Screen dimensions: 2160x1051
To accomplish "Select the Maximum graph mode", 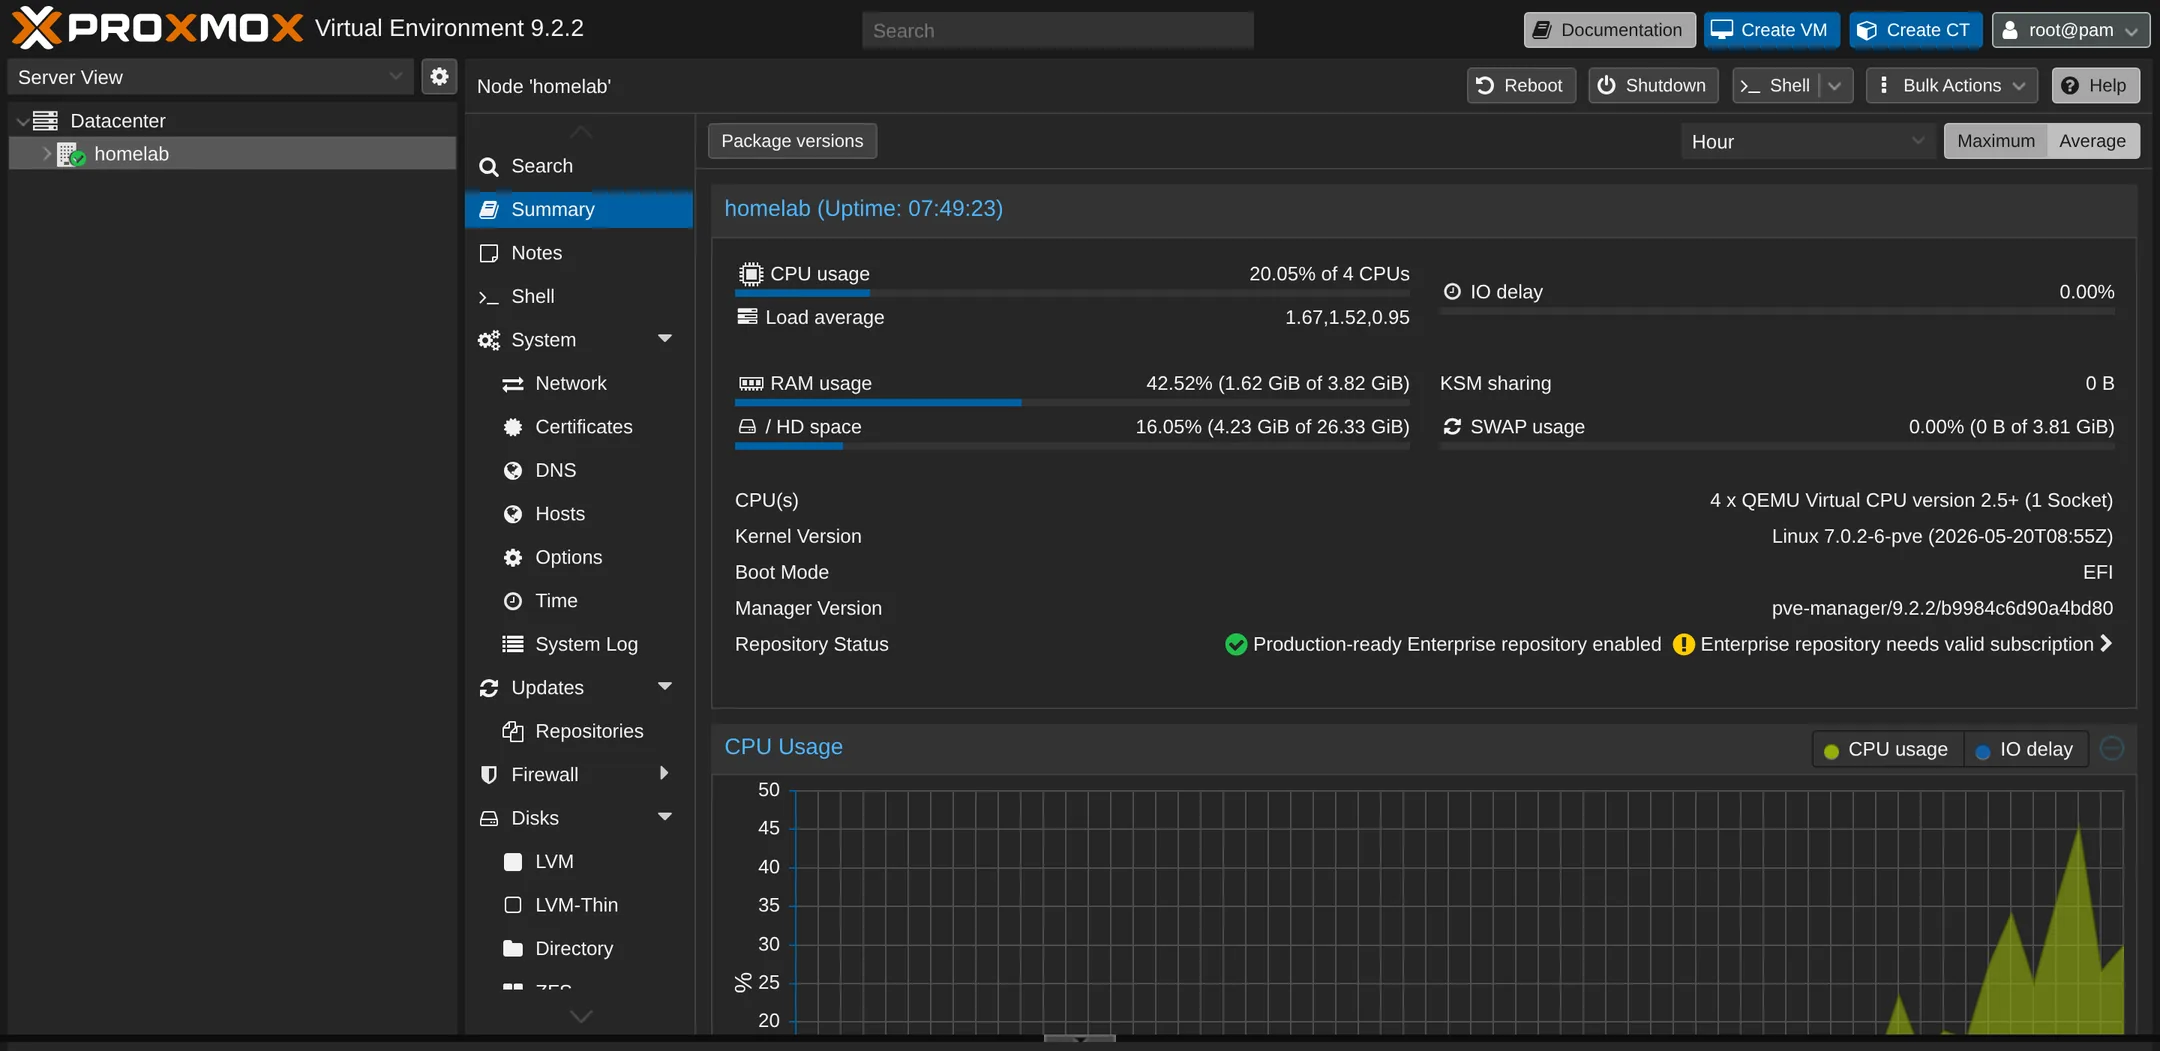I will point(1995,141).
